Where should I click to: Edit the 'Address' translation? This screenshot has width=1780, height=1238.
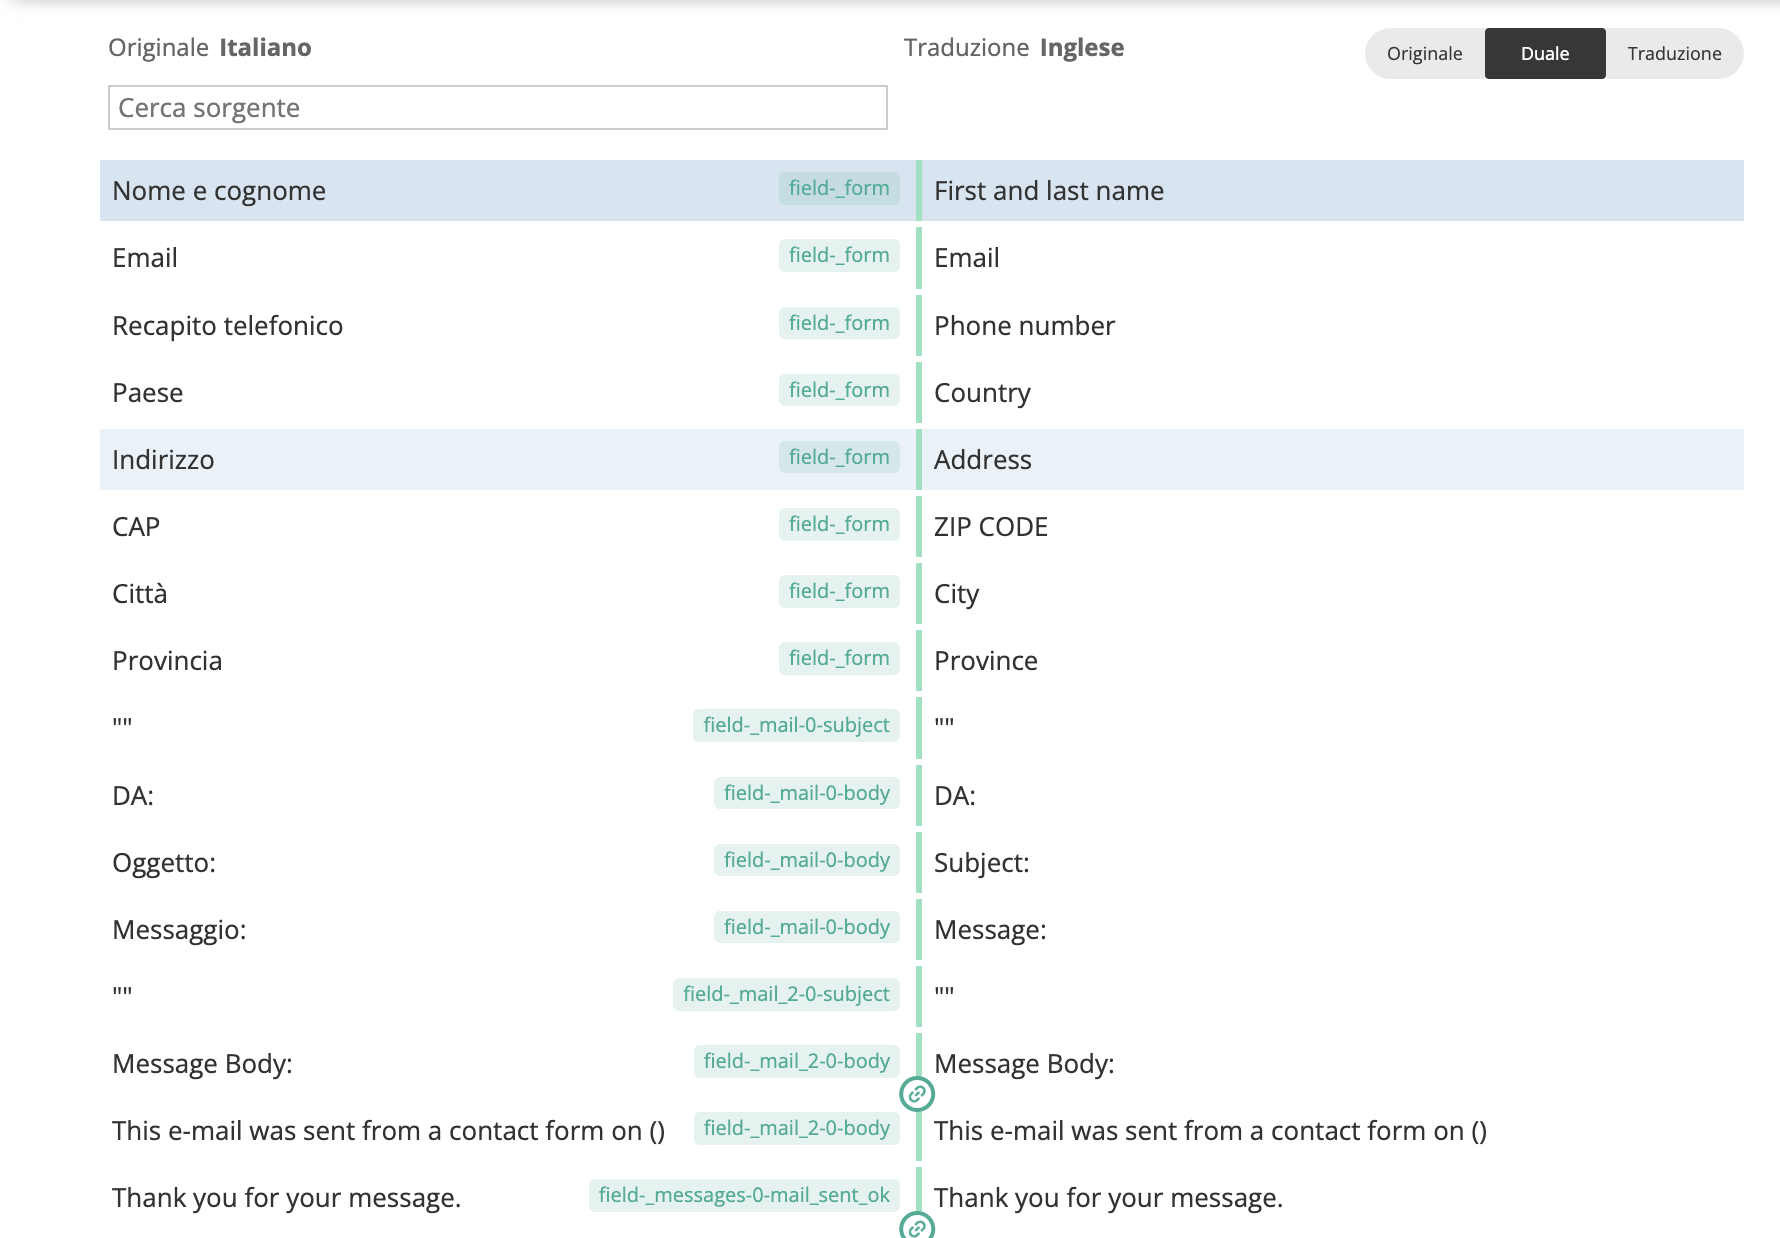click(1332, 459)
